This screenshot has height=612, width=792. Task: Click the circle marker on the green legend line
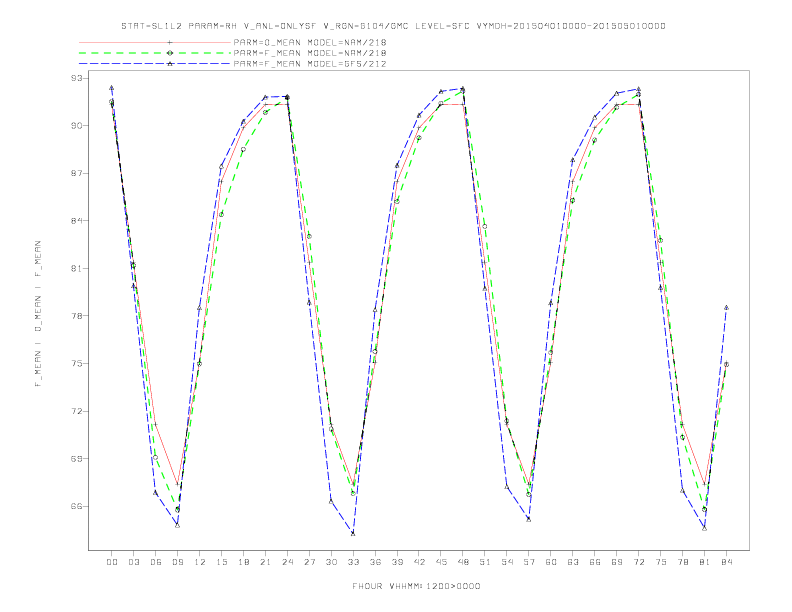pos(170,53)
